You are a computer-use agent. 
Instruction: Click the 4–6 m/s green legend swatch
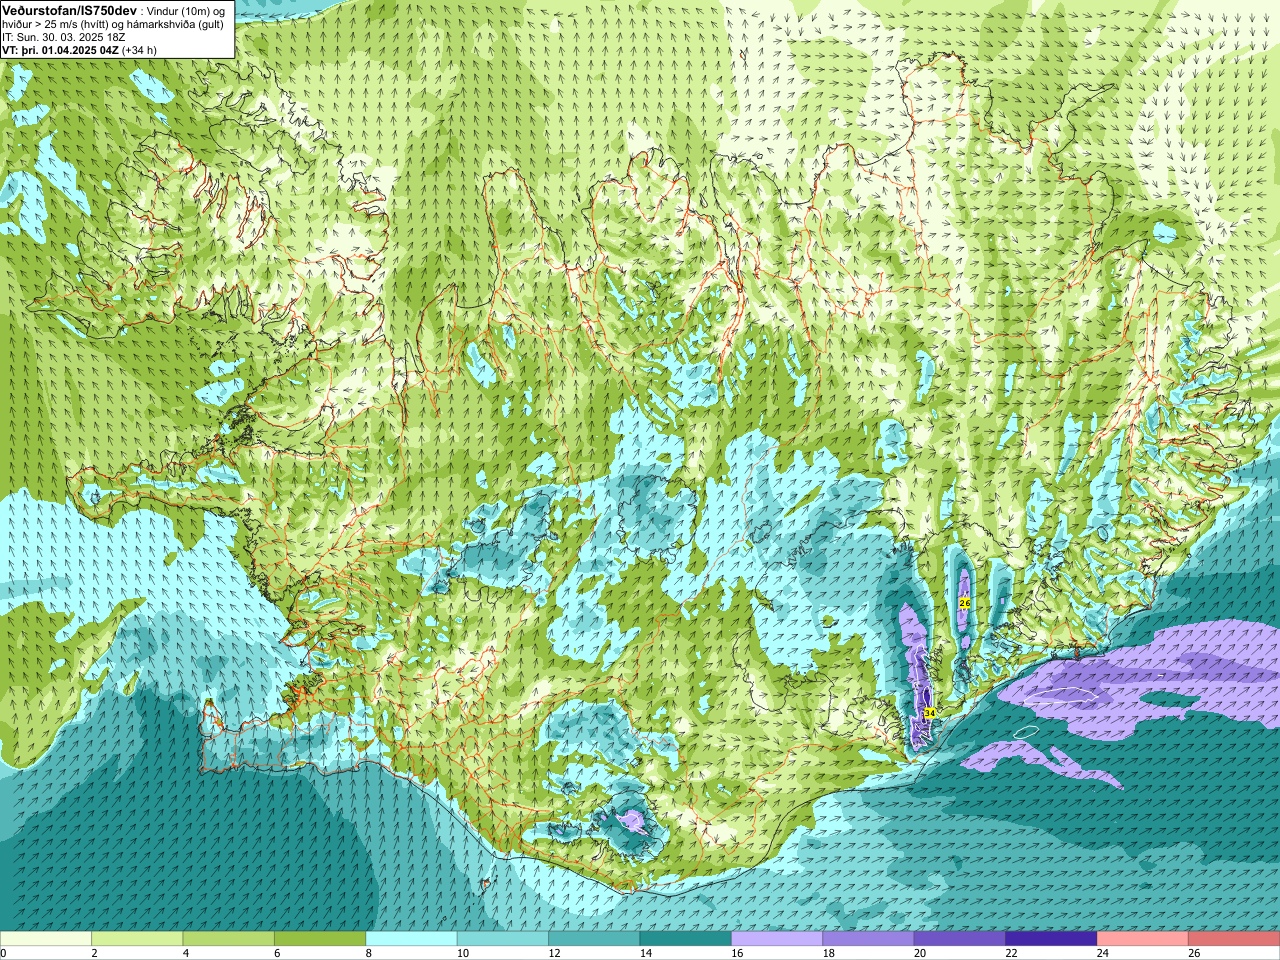click(x=229, y=939)
